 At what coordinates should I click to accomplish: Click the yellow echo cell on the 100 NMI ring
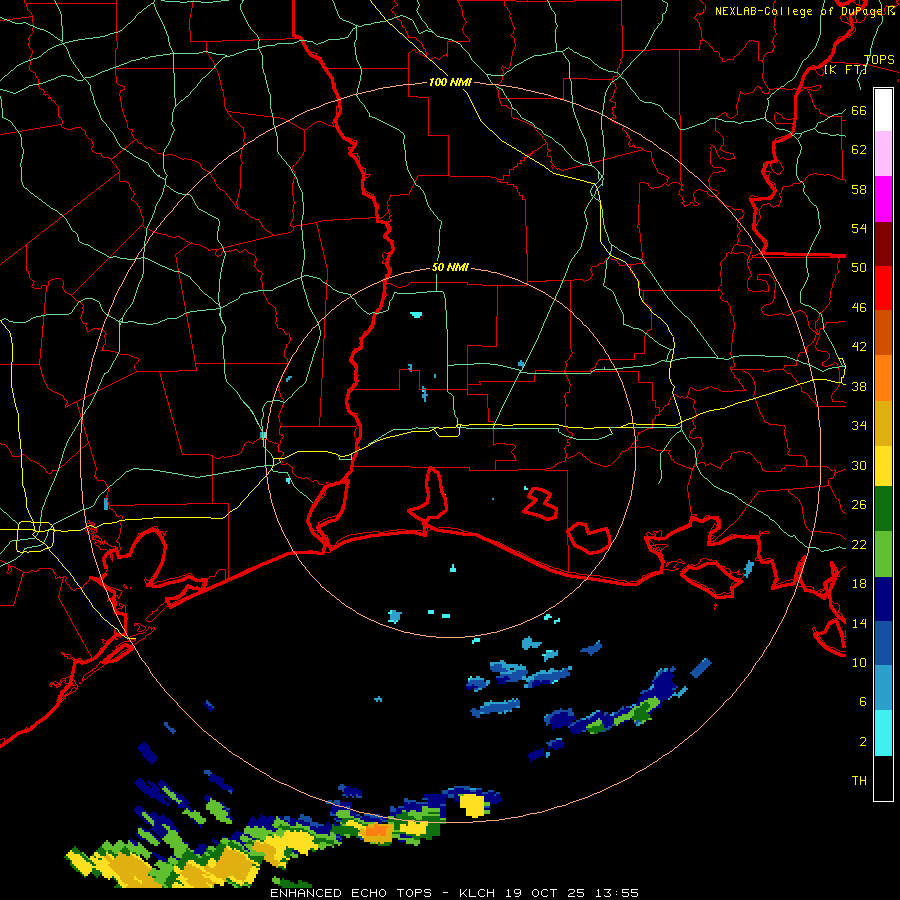coord(475,805)
